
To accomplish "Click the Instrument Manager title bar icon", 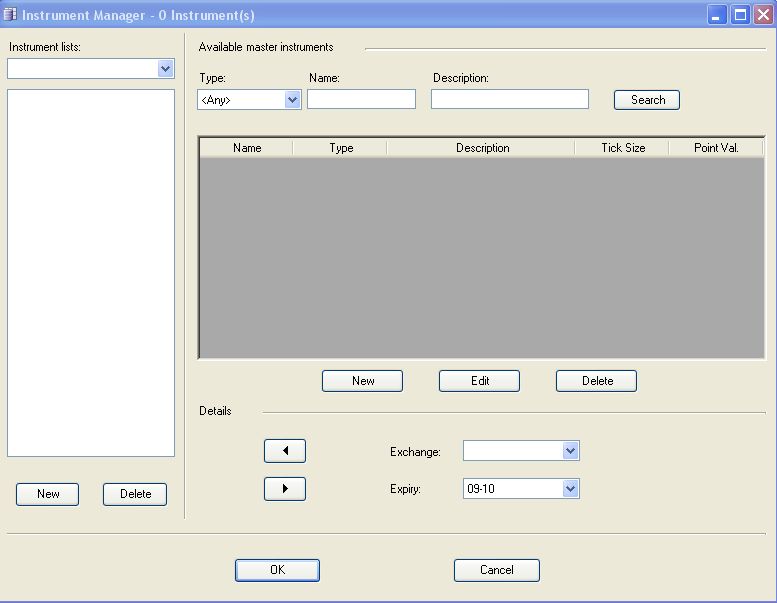I will 11,15.
